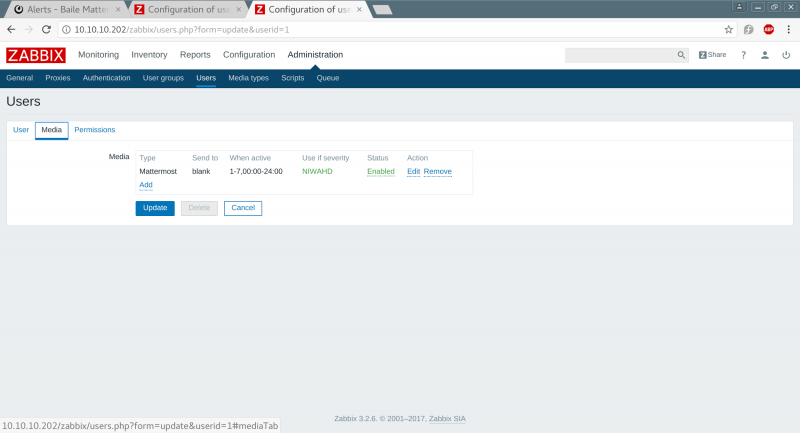The width and height of the screenshot is (800, 433).
Task: Sign out with the power icon
Action: [786, 55]
